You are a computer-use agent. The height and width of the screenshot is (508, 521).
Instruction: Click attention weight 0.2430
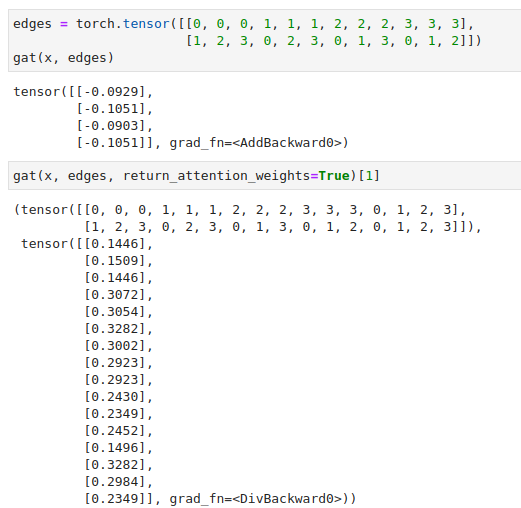[x=115, y=397]
